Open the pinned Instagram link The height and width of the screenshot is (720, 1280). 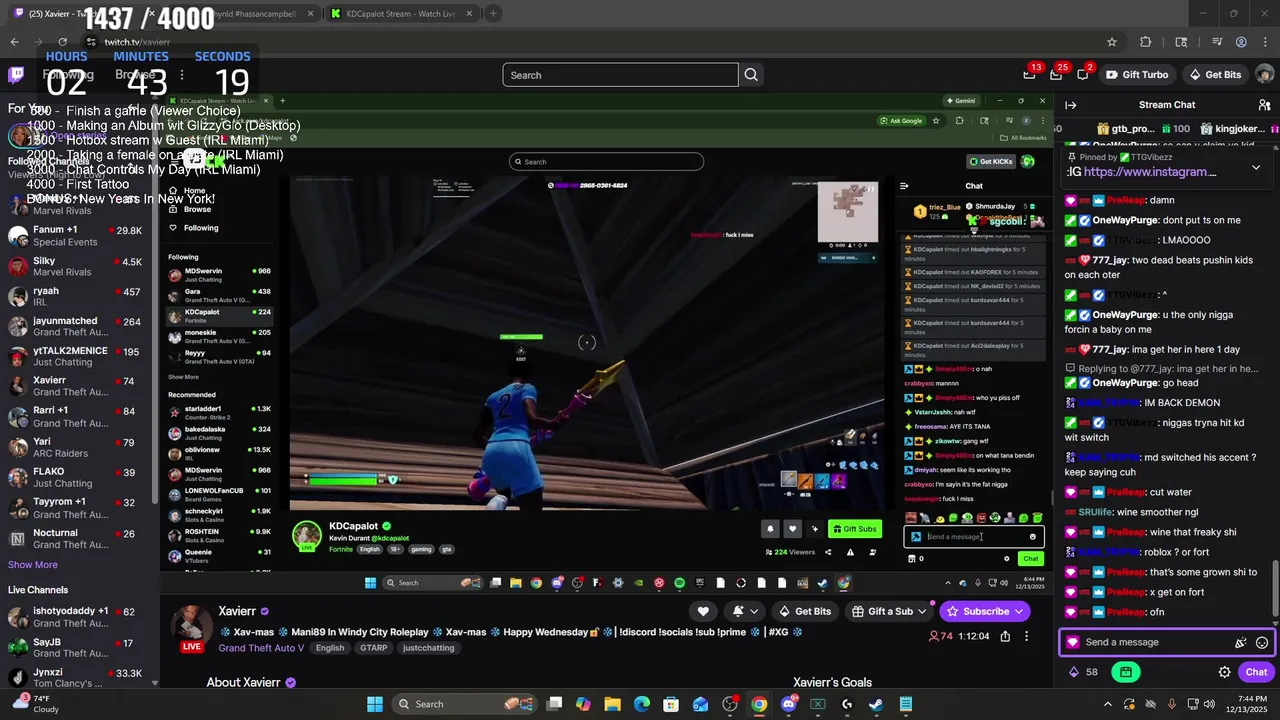(x=1150, y=172)
